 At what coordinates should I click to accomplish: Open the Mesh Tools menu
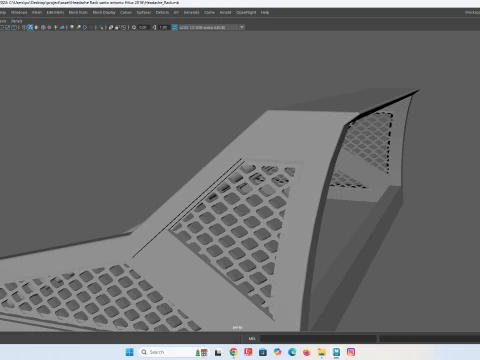point(78,12)
